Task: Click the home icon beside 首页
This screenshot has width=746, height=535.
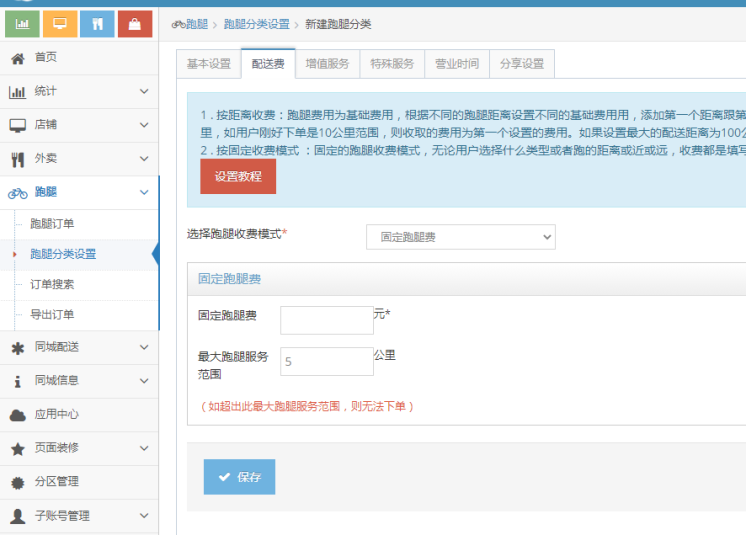Action: [17, 58]
